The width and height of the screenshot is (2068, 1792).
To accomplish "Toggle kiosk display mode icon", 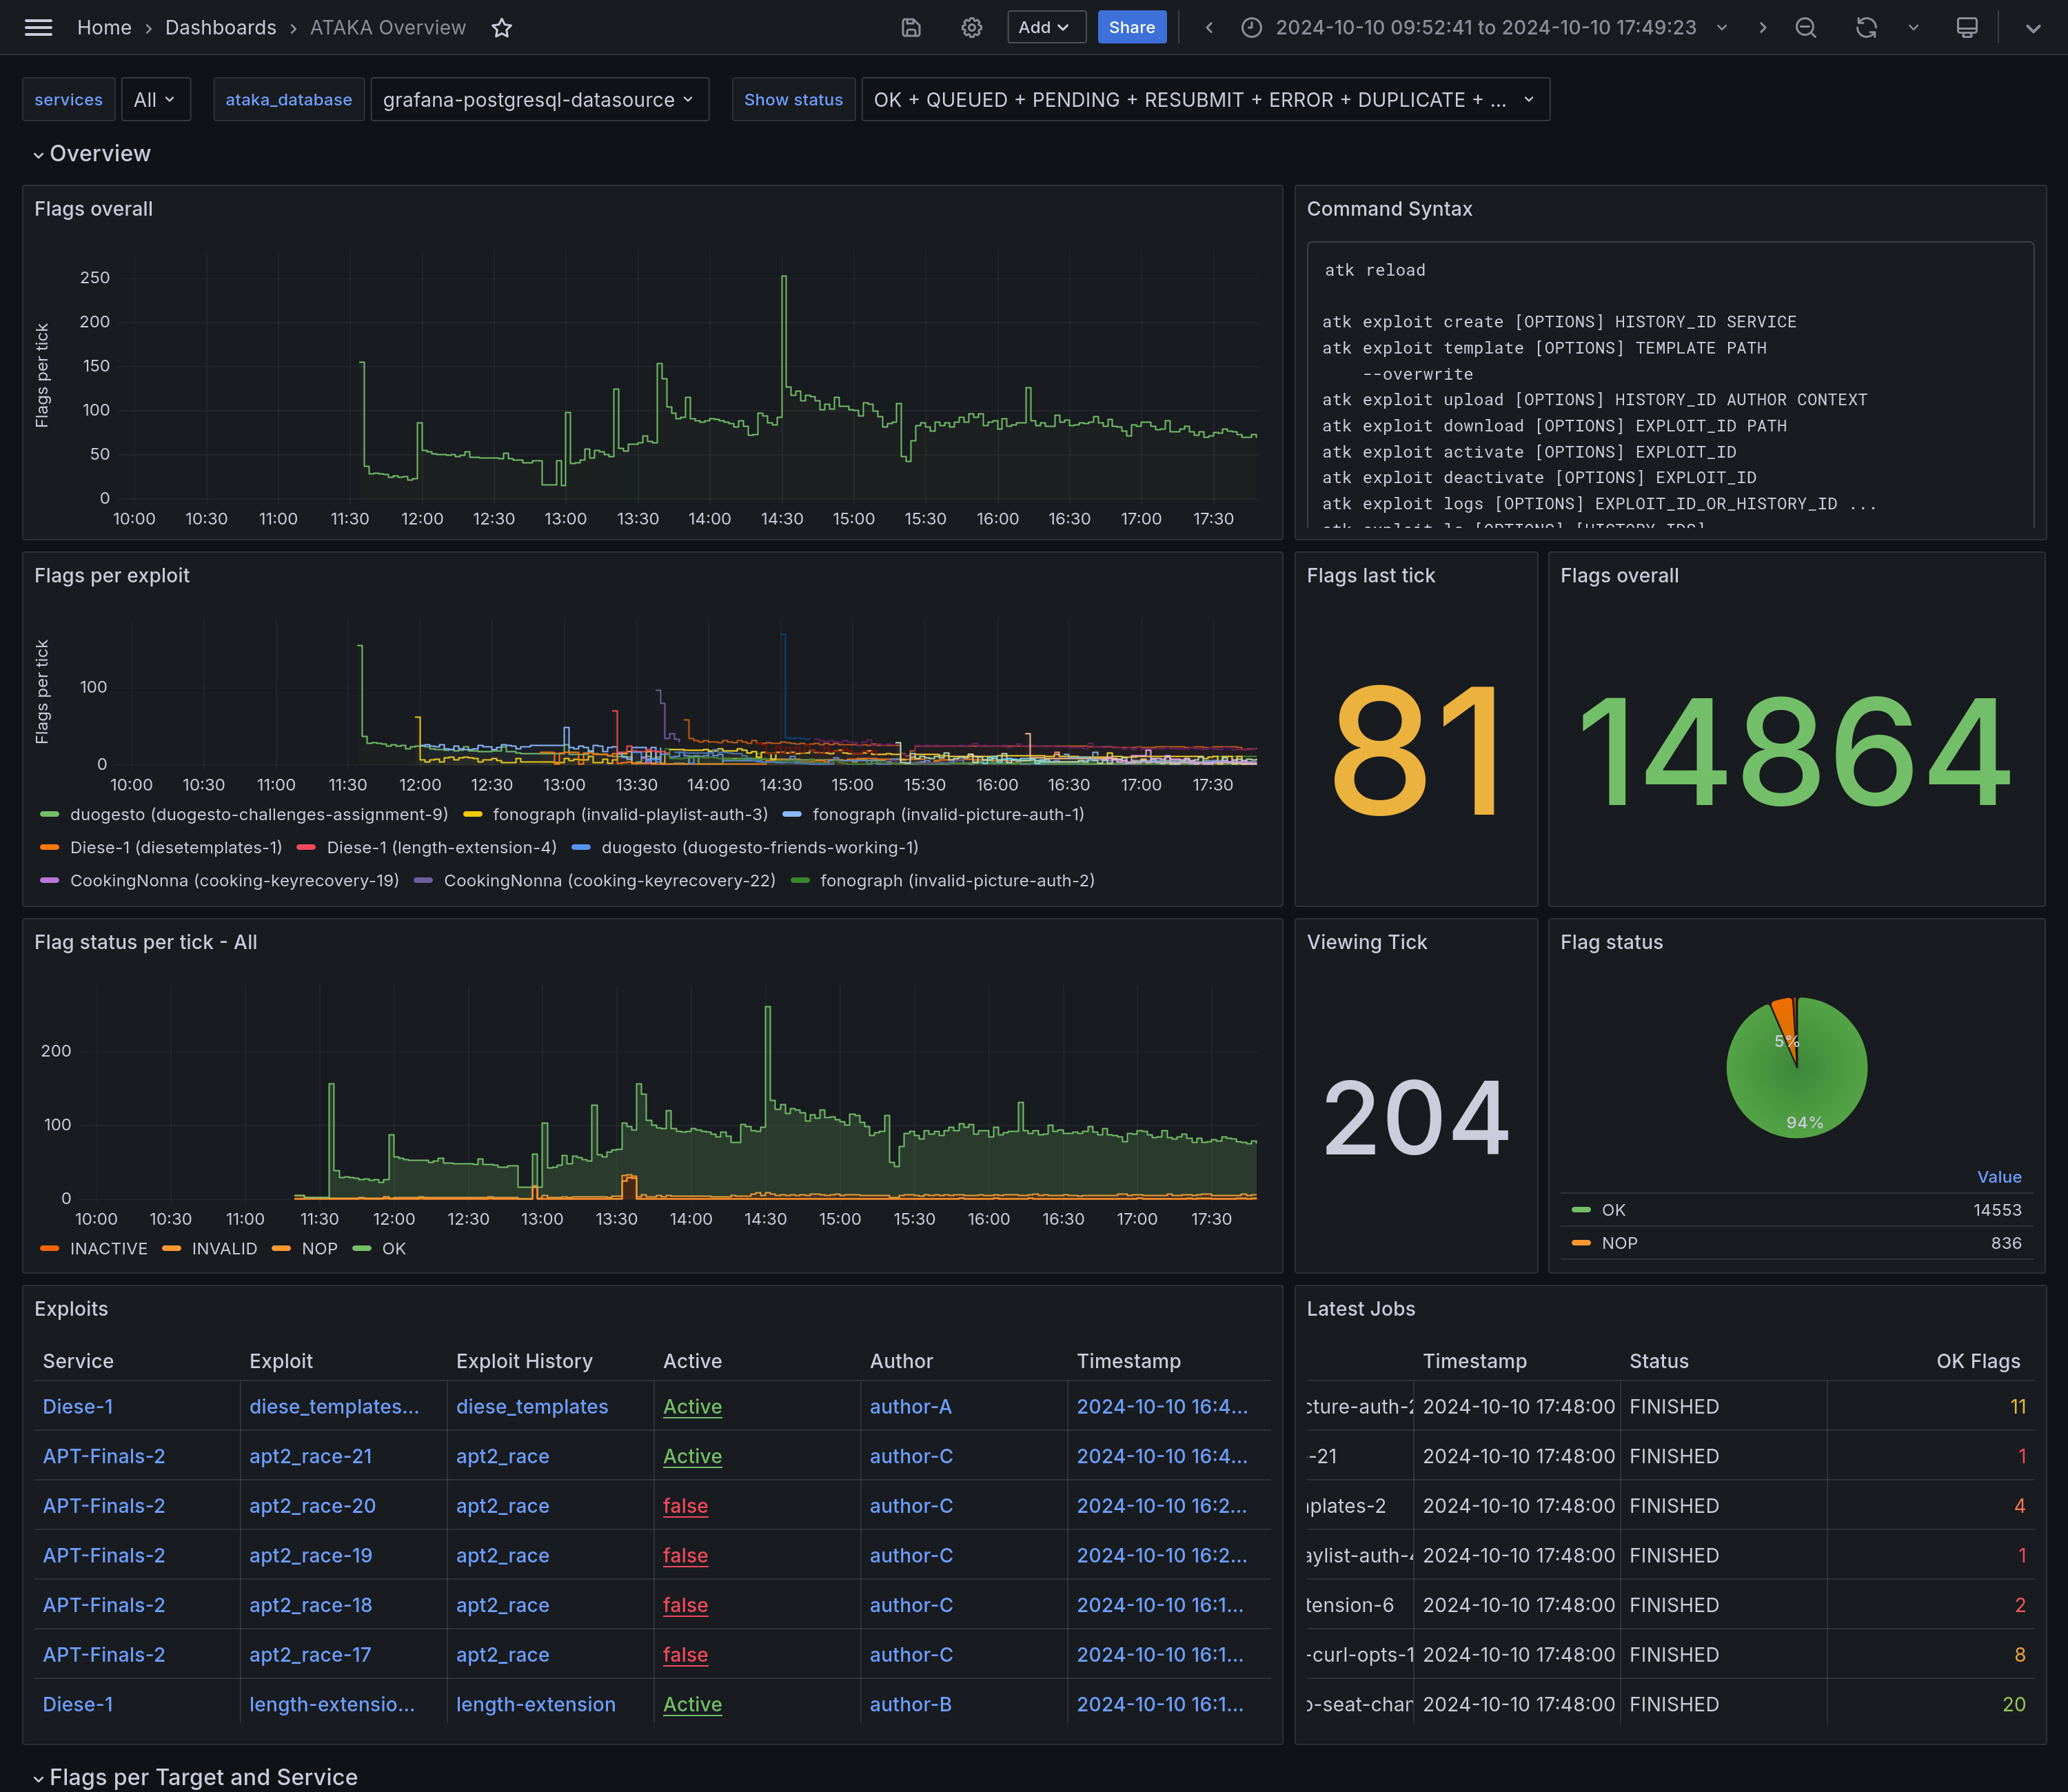I will point(1966,28).
